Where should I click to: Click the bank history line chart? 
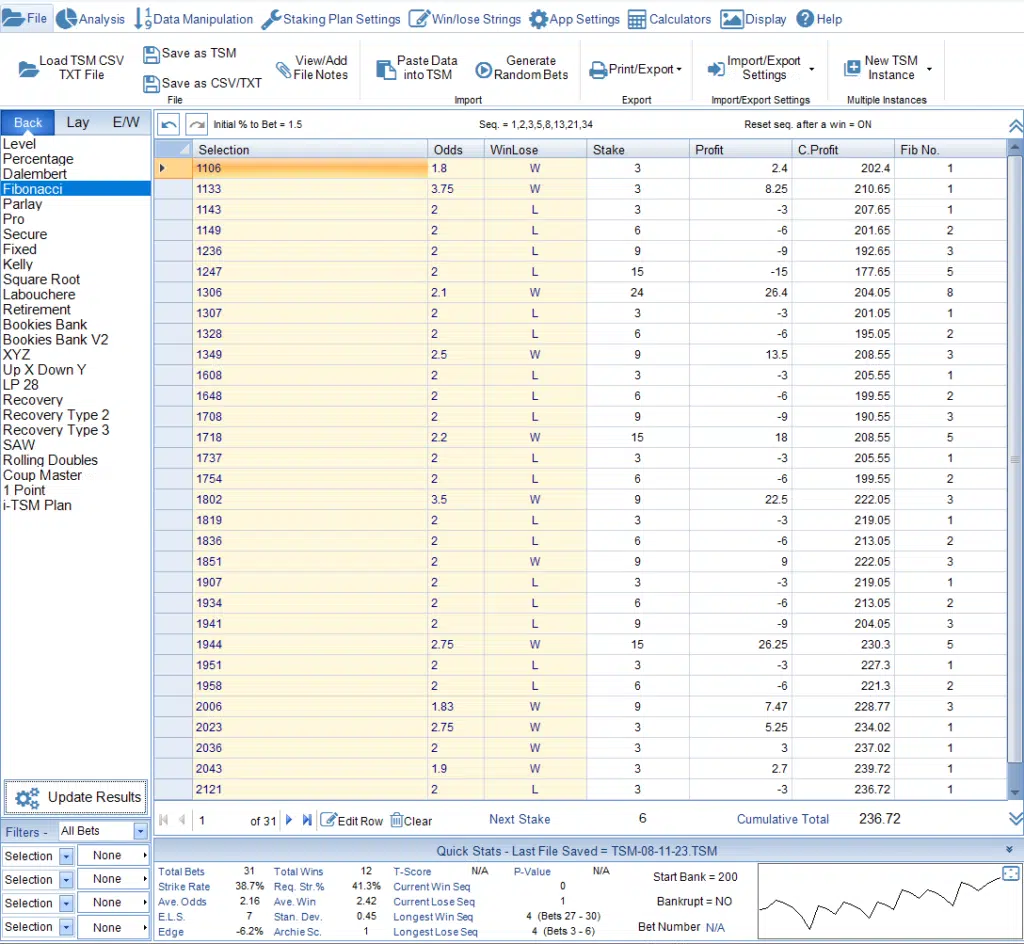pyautogui.click(x=889, y=902)
